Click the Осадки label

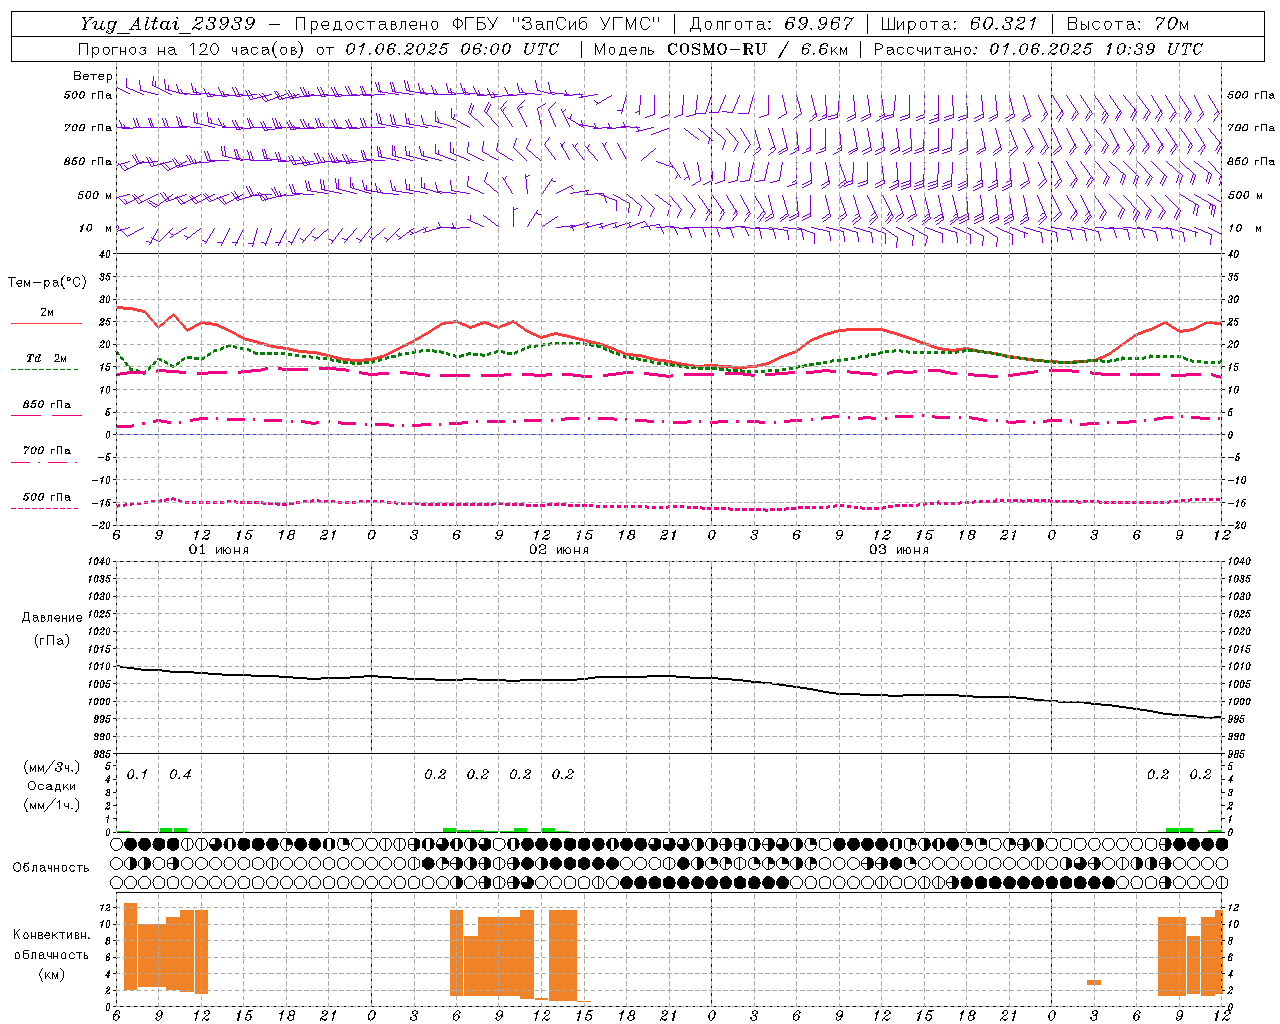pyautogui.click(x=52, y=786)
